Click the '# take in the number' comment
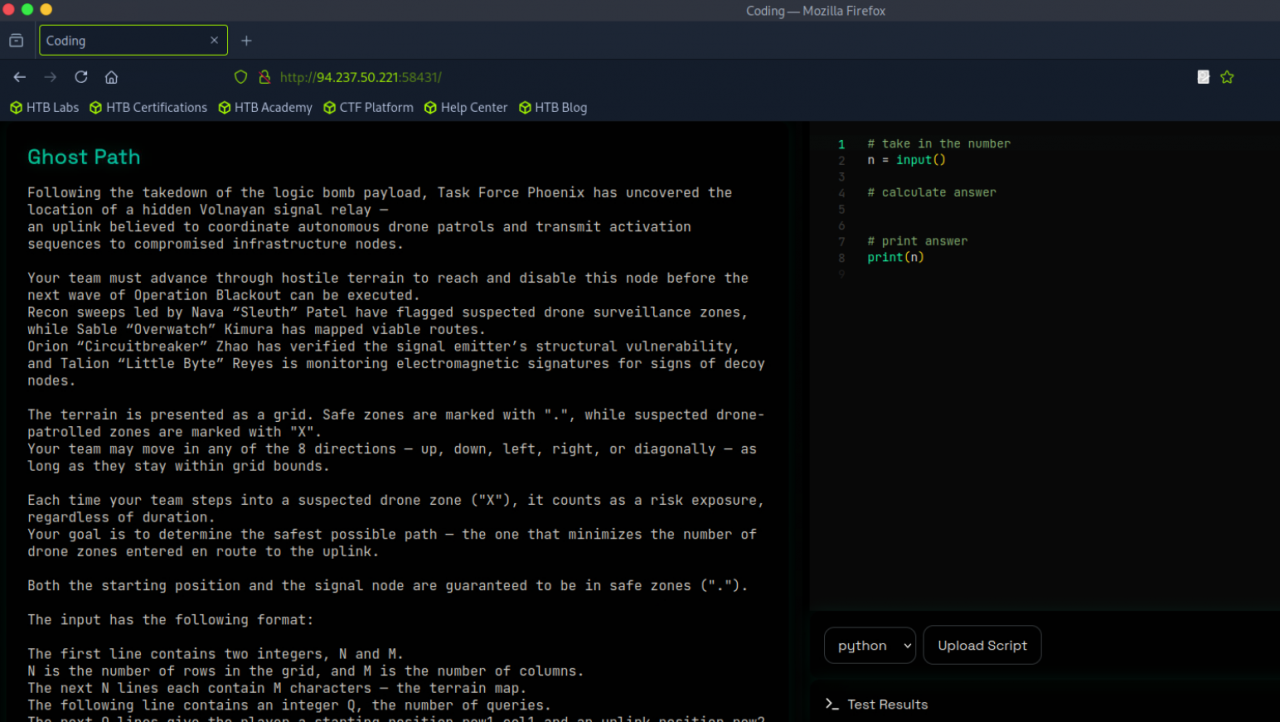The height and width of the screenshot is (722, 1280). click(939, 144)
